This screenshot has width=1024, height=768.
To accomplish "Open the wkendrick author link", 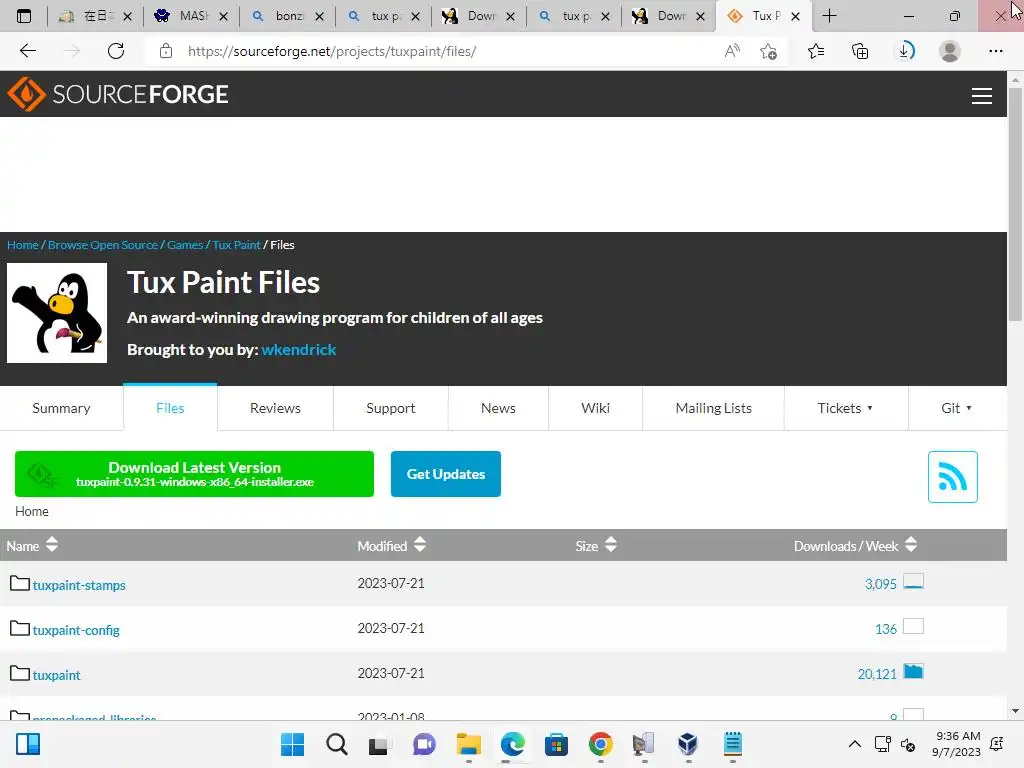I will (298, 349).
